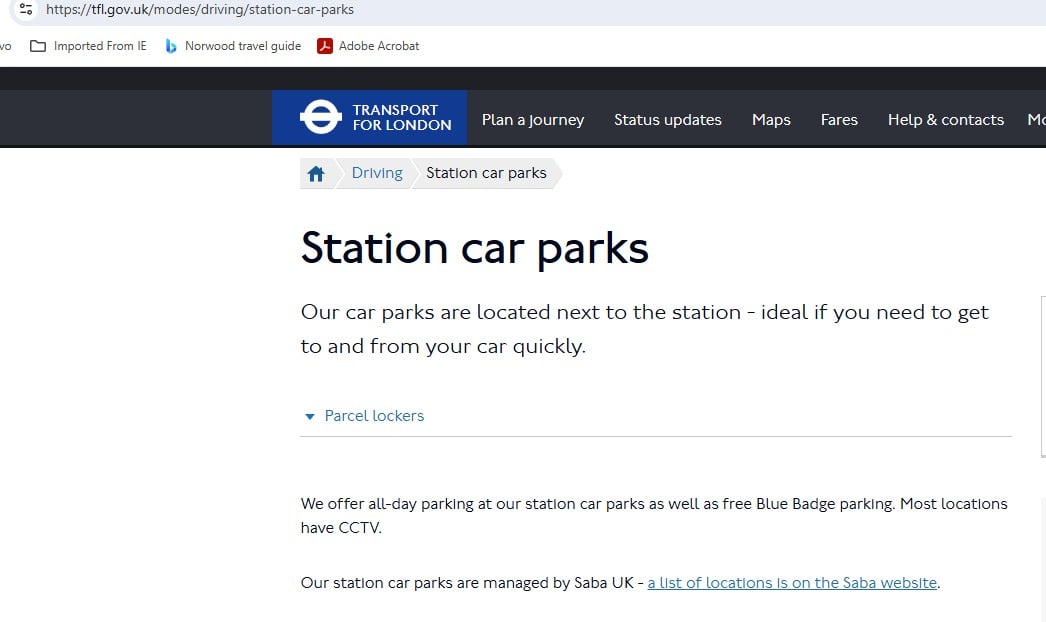This screenshot has height=622, width=1046.
Task: Go to home via breadcrumb house icon
Action: [316, 174]
